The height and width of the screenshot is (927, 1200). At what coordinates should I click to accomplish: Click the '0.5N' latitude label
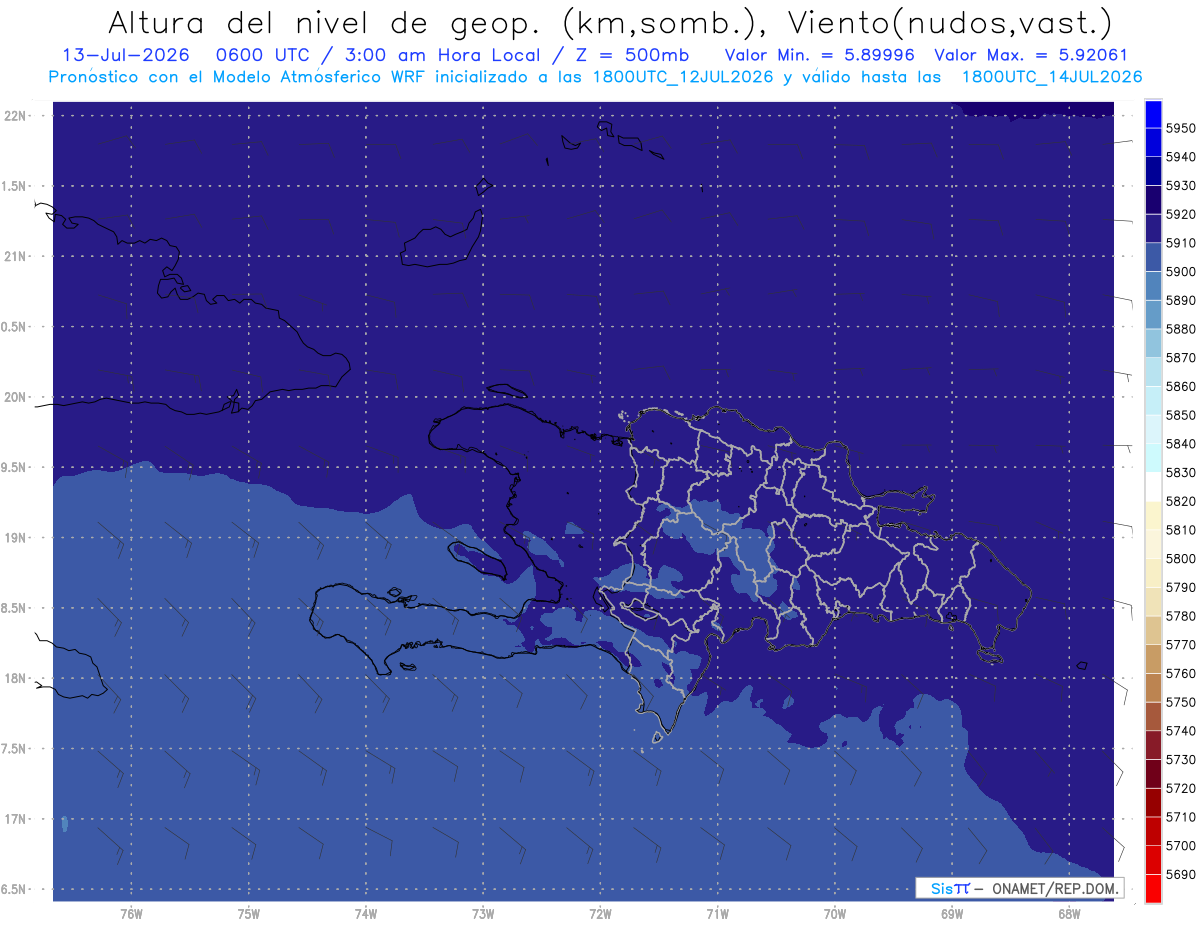[x=15, y=327]
